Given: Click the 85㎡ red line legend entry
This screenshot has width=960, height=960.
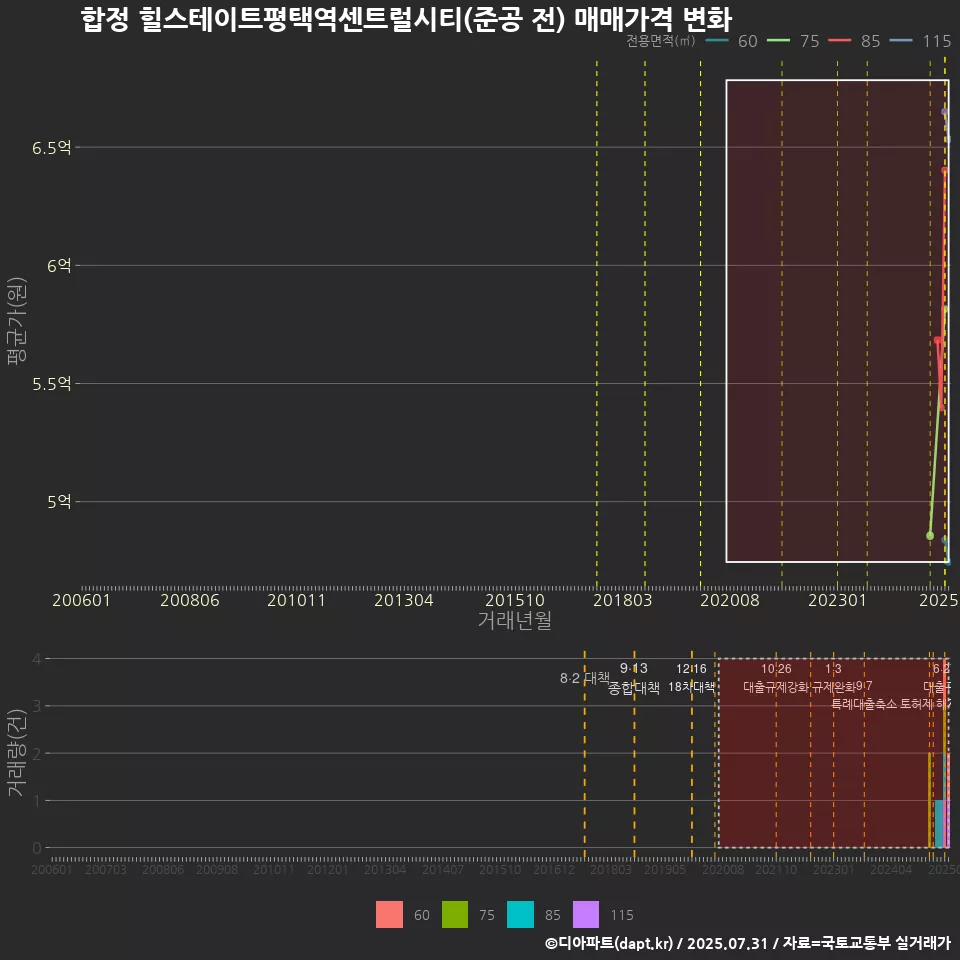Looking at the screenshot, I should (x=855, y=41).
